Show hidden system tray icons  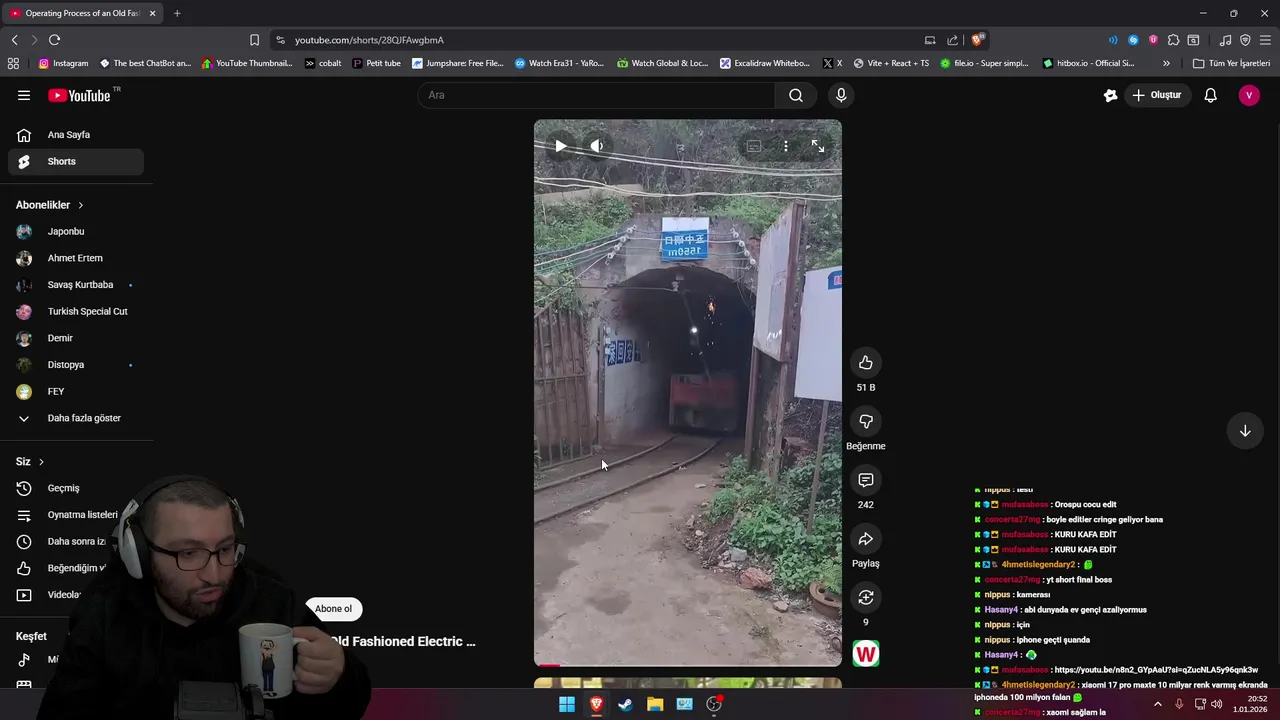pyautogui.click(x=1158, y=704)
